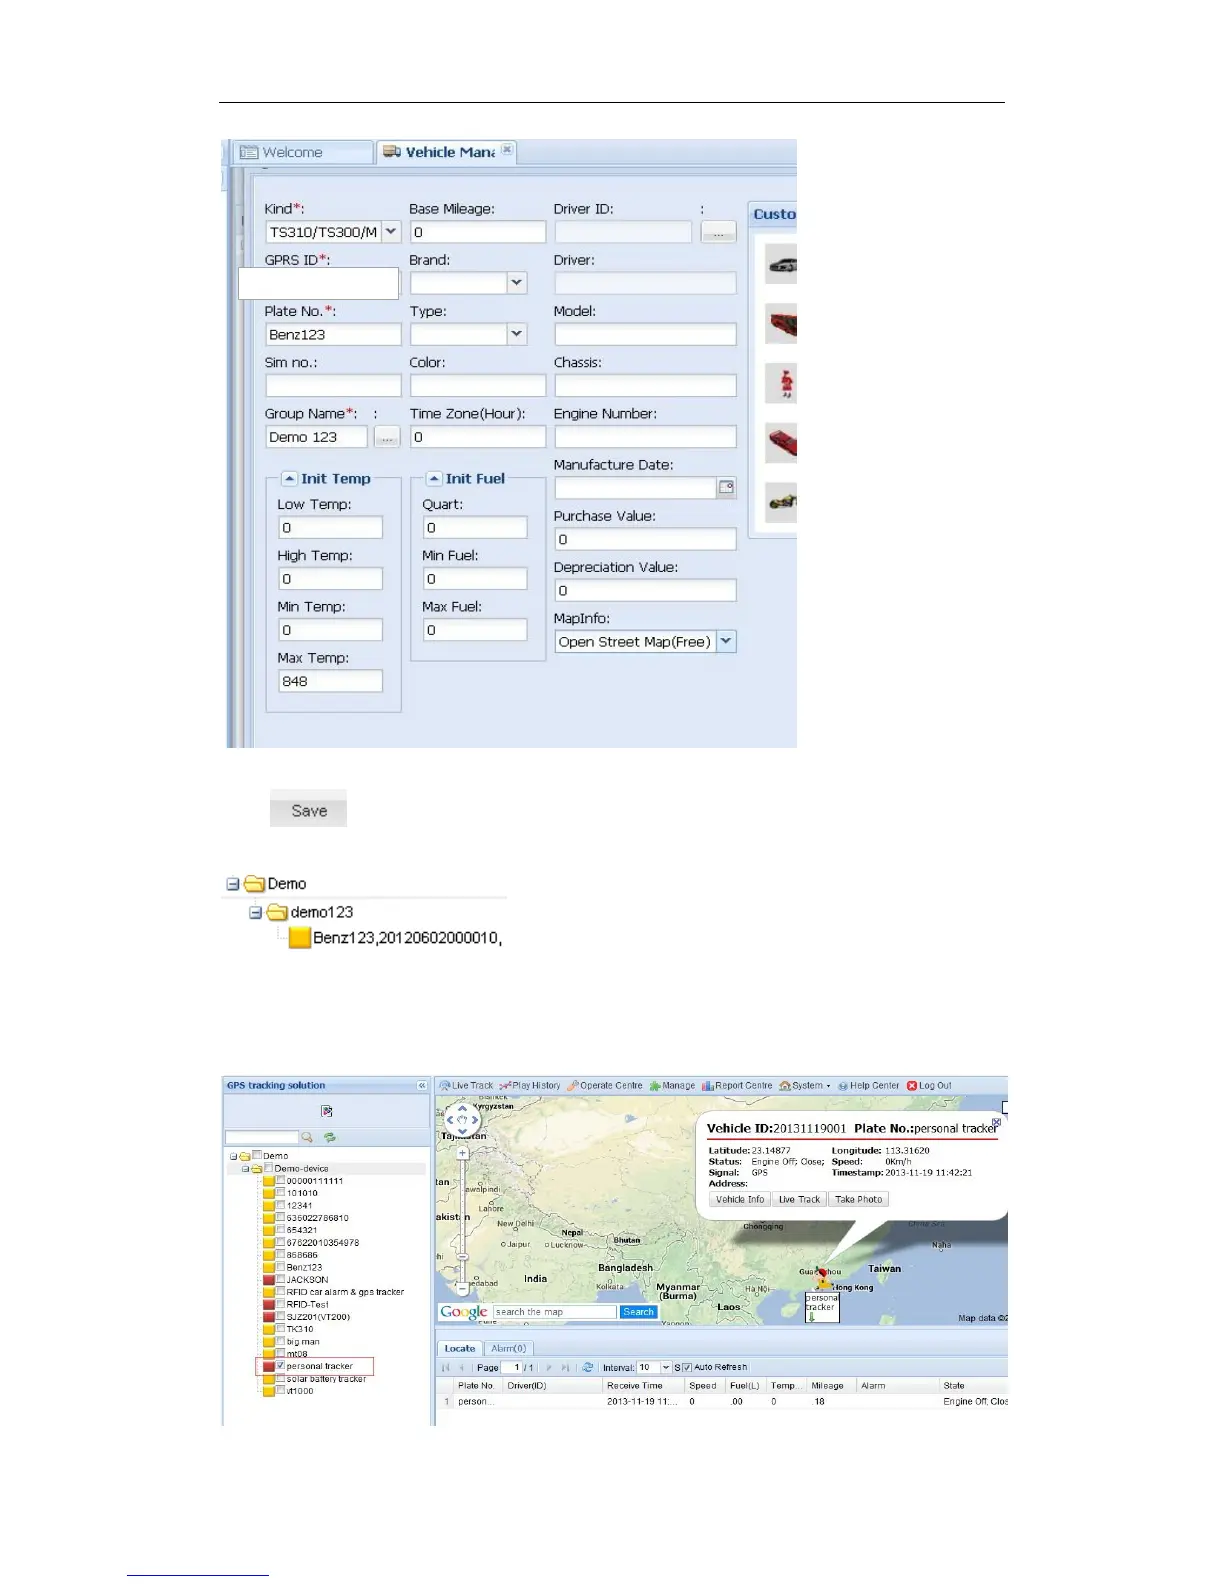
Task: Open Live Track in top toolbar
Action: pos(466,1085)
